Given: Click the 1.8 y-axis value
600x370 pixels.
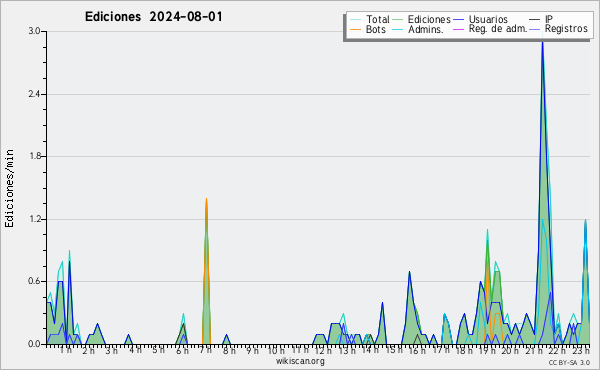Looking at the screenshot, I should [34, 156].
